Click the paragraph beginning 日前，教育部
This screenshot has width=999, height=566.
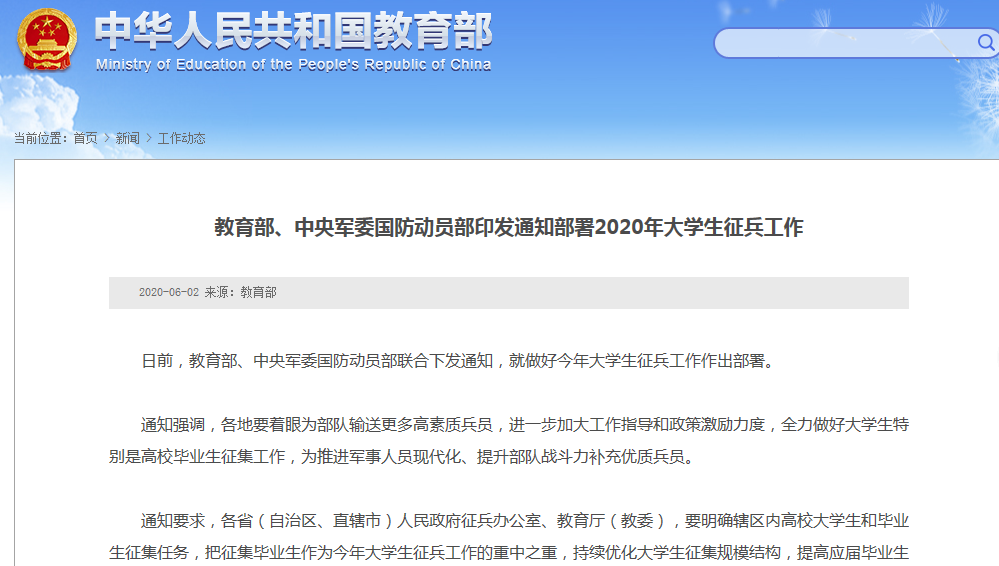pyautogui.click(x=458, y=361)
